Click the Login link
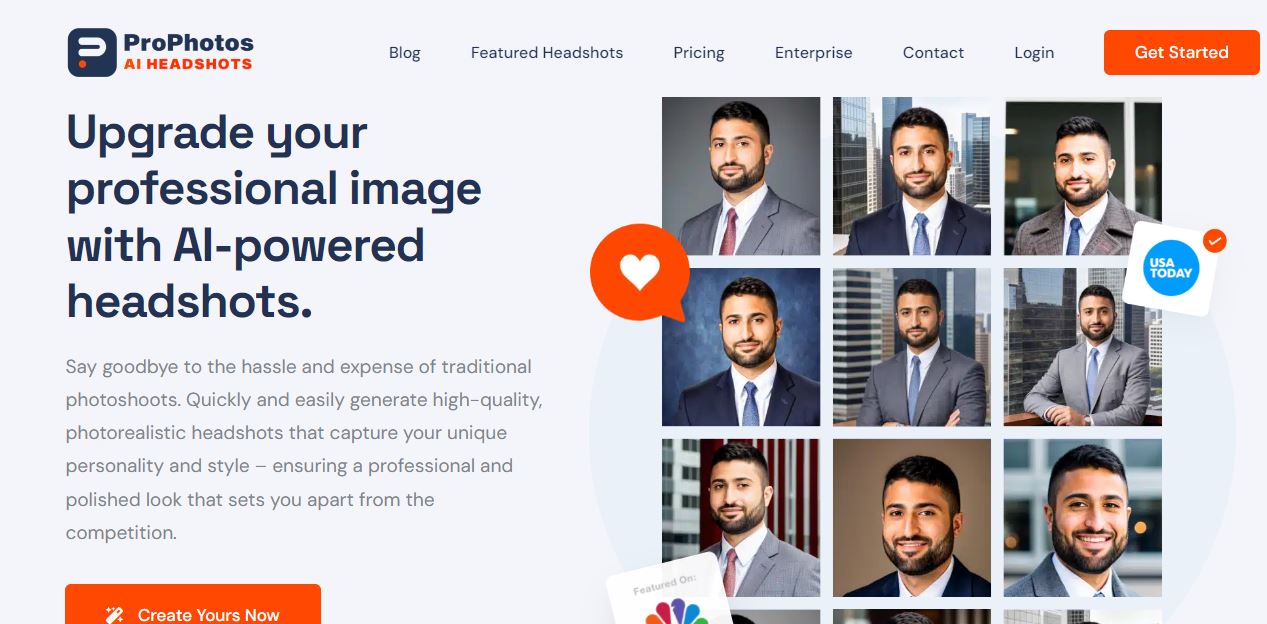Screen dimensions: 1267x624 1034,53
